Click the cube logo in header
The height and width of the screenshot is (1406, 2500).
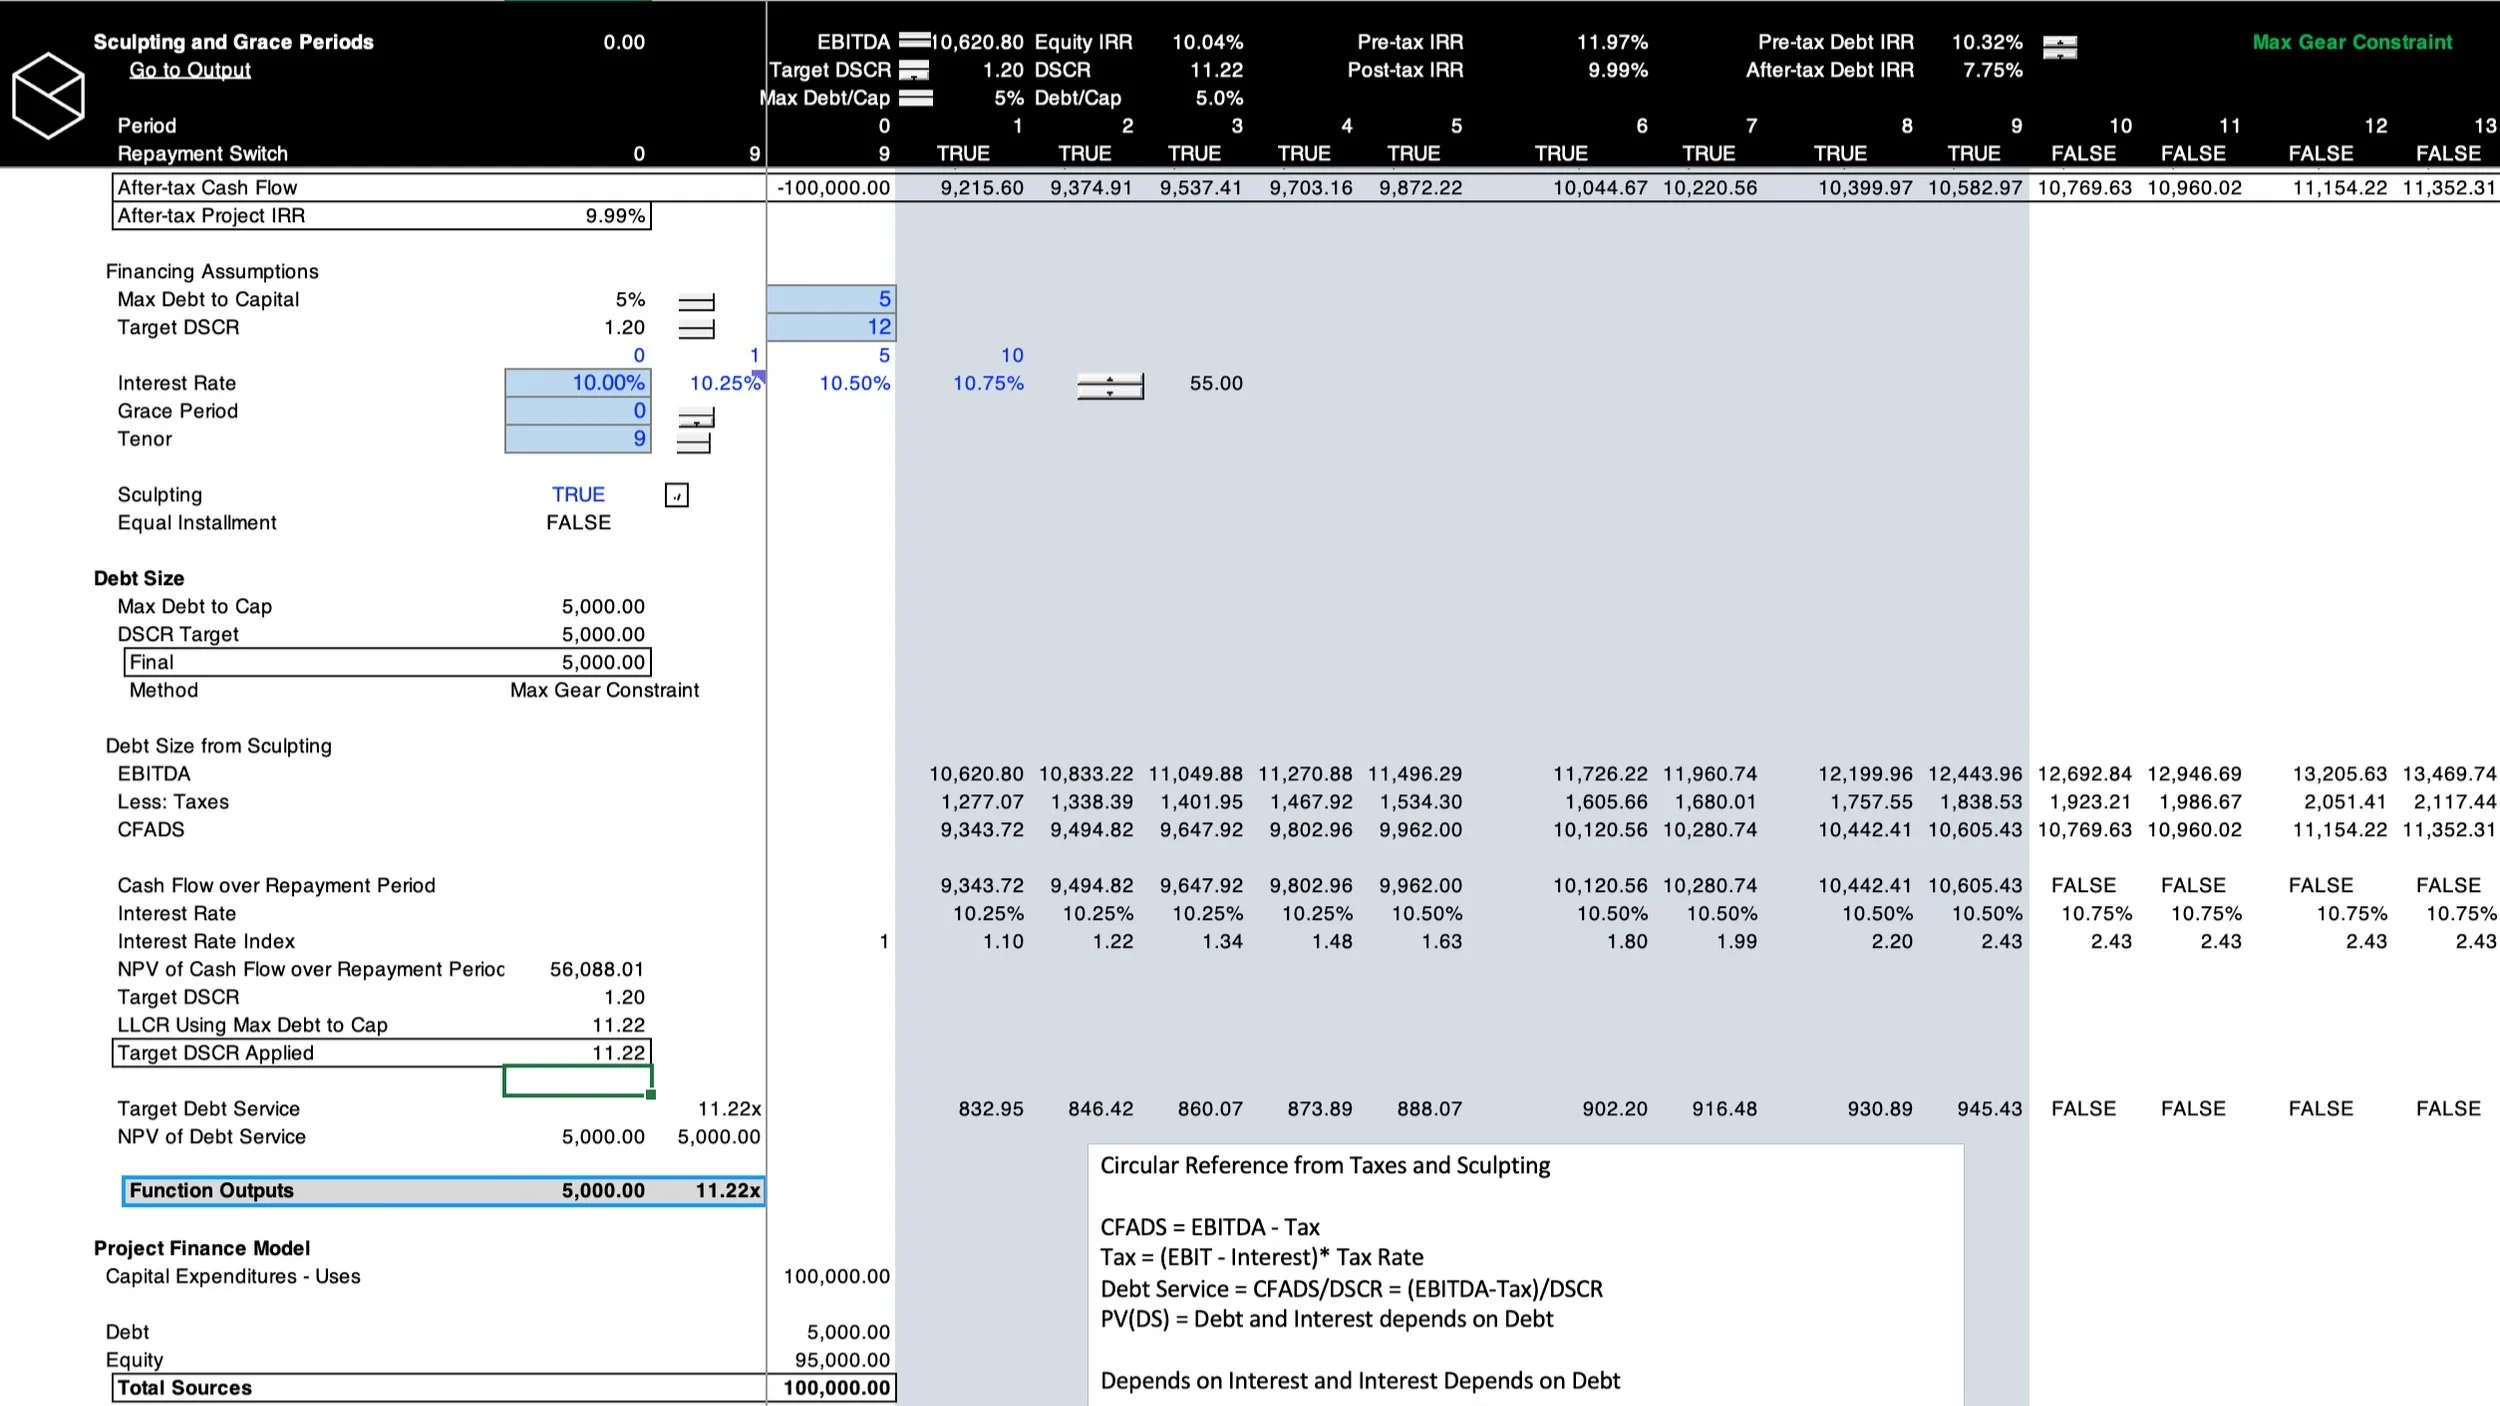pos(48,96)
